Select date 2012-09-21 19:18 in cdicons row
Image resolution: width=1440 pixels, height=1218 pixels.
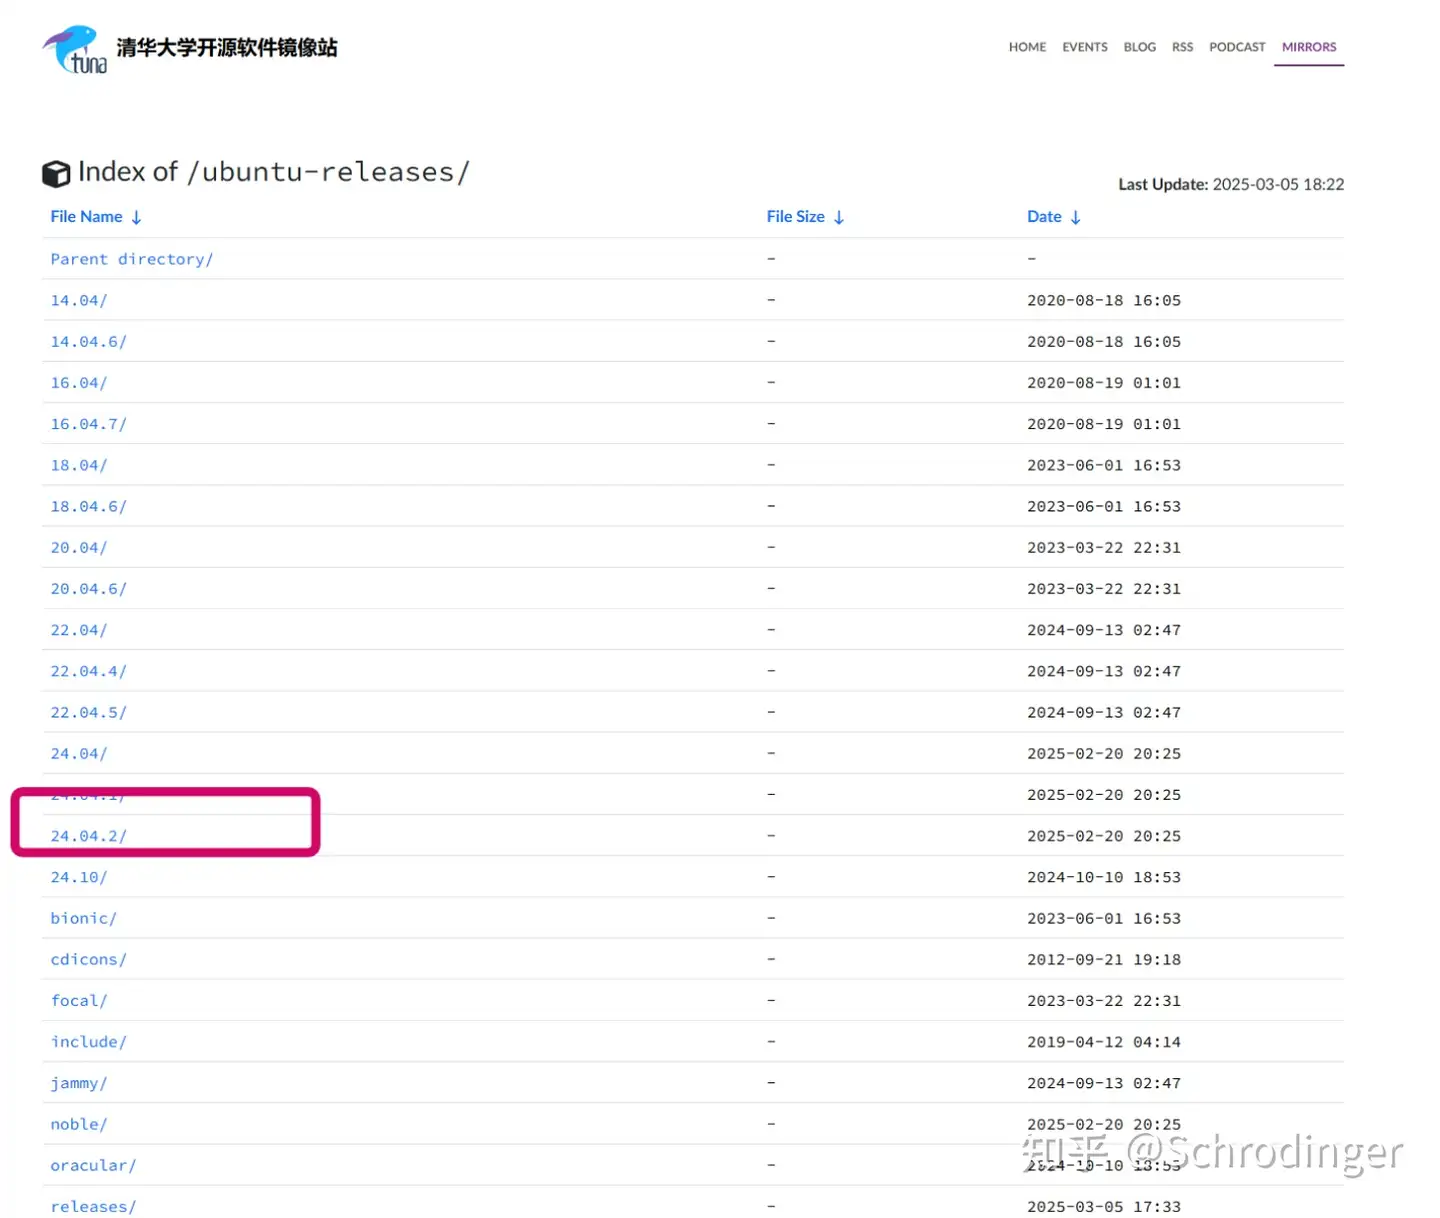click(x=1104, y=959)
